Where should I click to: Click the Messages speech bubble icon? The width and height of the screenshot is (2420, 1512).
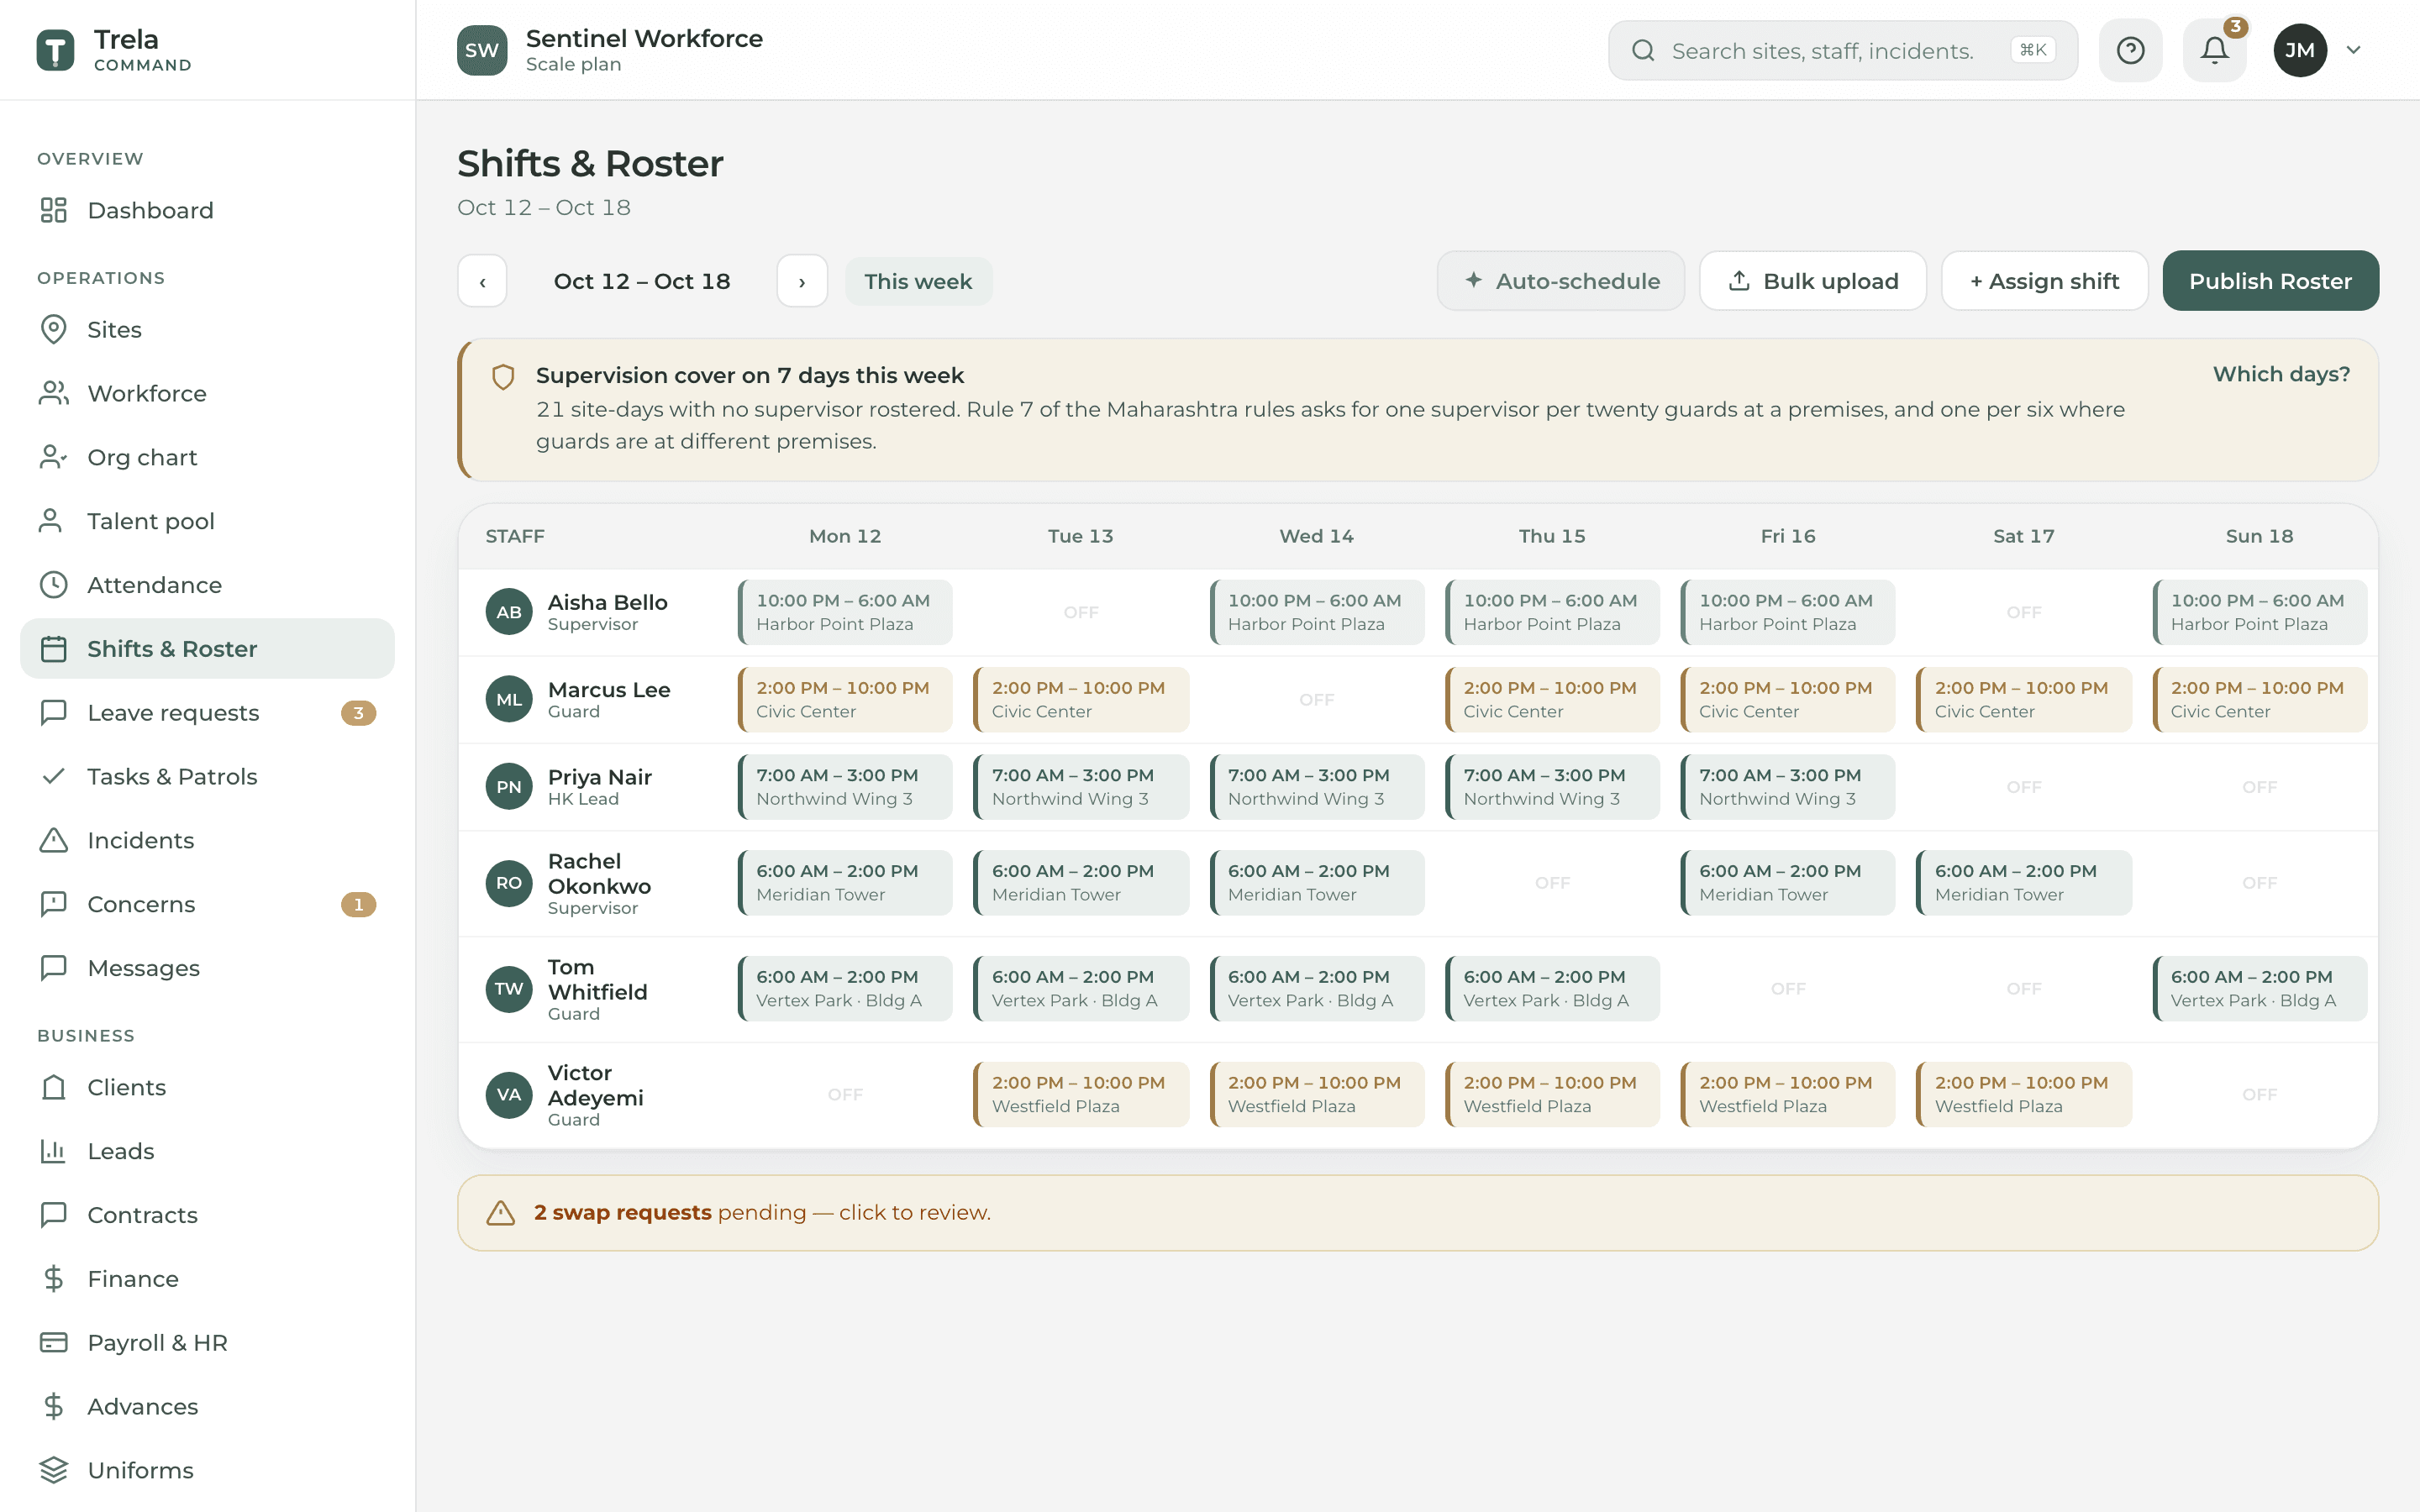(x=53, y=968)
